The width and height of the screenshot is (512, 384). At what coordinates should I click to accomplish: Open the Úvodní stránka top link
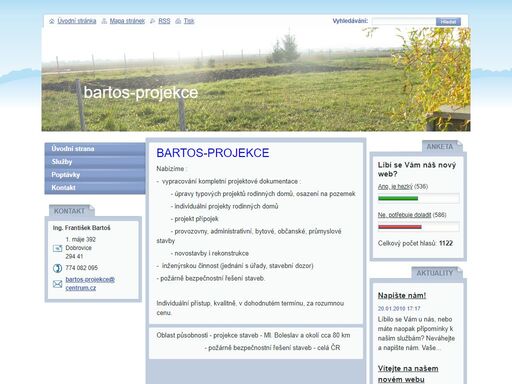77,21
